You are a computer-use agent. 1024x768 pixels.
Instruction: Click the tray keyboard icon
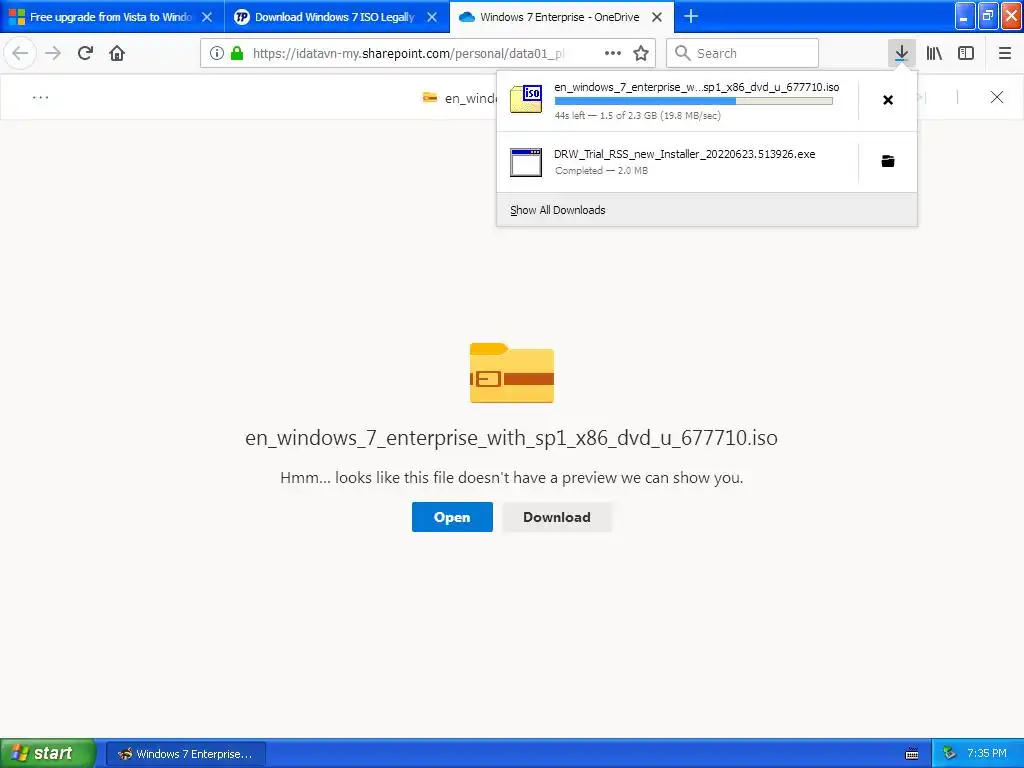(x=912, y=754)
